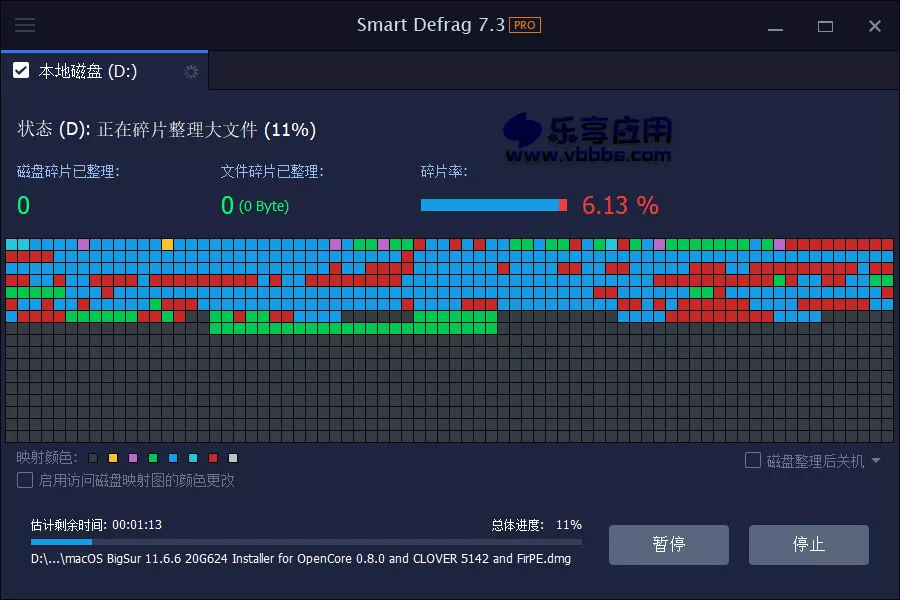Enable the 磁盘整理后关机 checkbox
Image resolution: width=900 pixels, height=600 pixels.
tap(753, 459)
